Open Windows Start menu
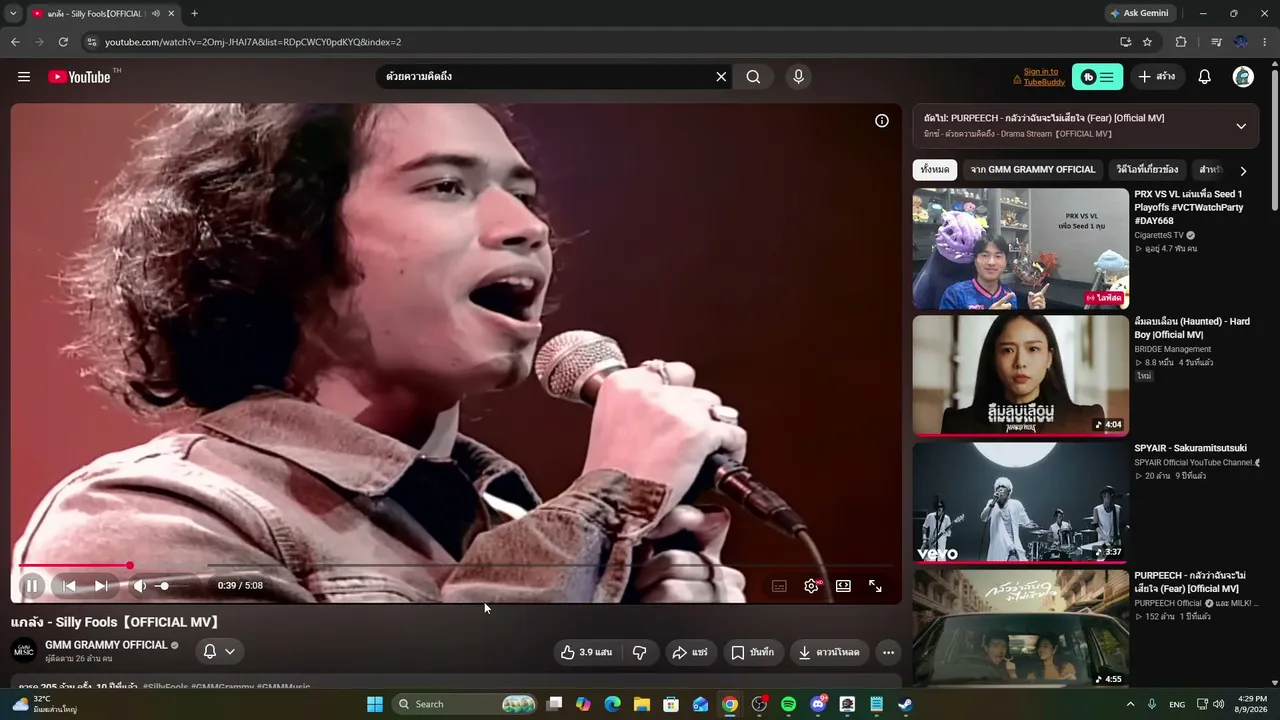 tap(375, 704)
